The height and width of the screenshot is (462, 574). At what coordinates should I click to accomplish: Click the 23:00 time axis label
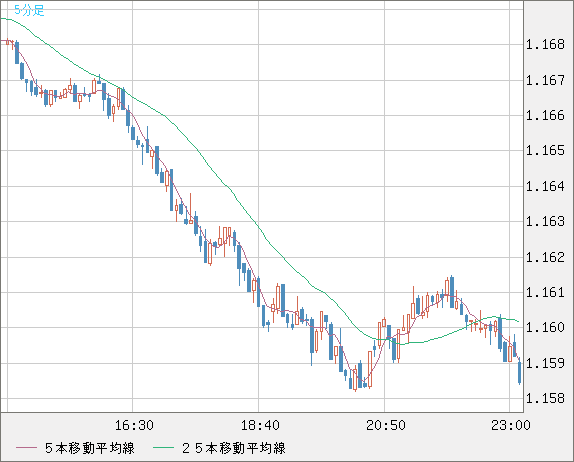pyautogui.click(x=511, y=425)
